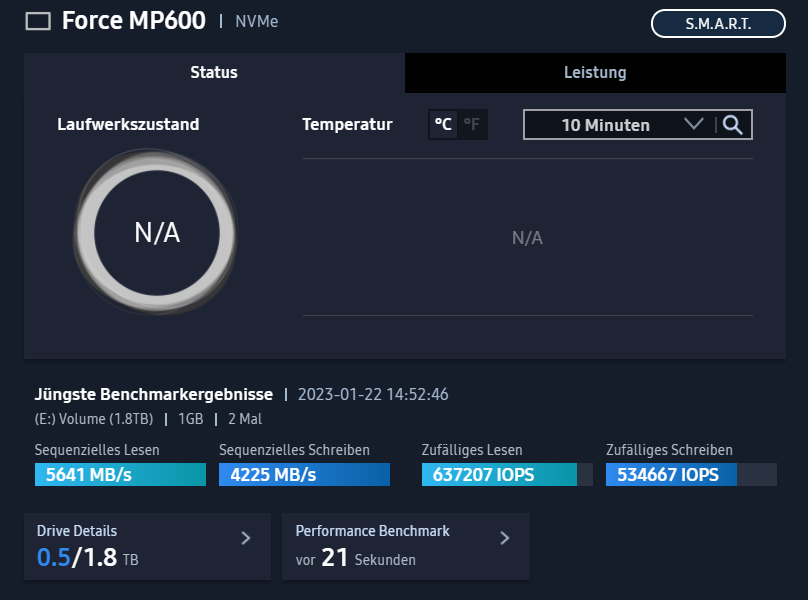Click the N/A temperature graph area
Viewport: 808px width, 600px height.
(528, 238)
